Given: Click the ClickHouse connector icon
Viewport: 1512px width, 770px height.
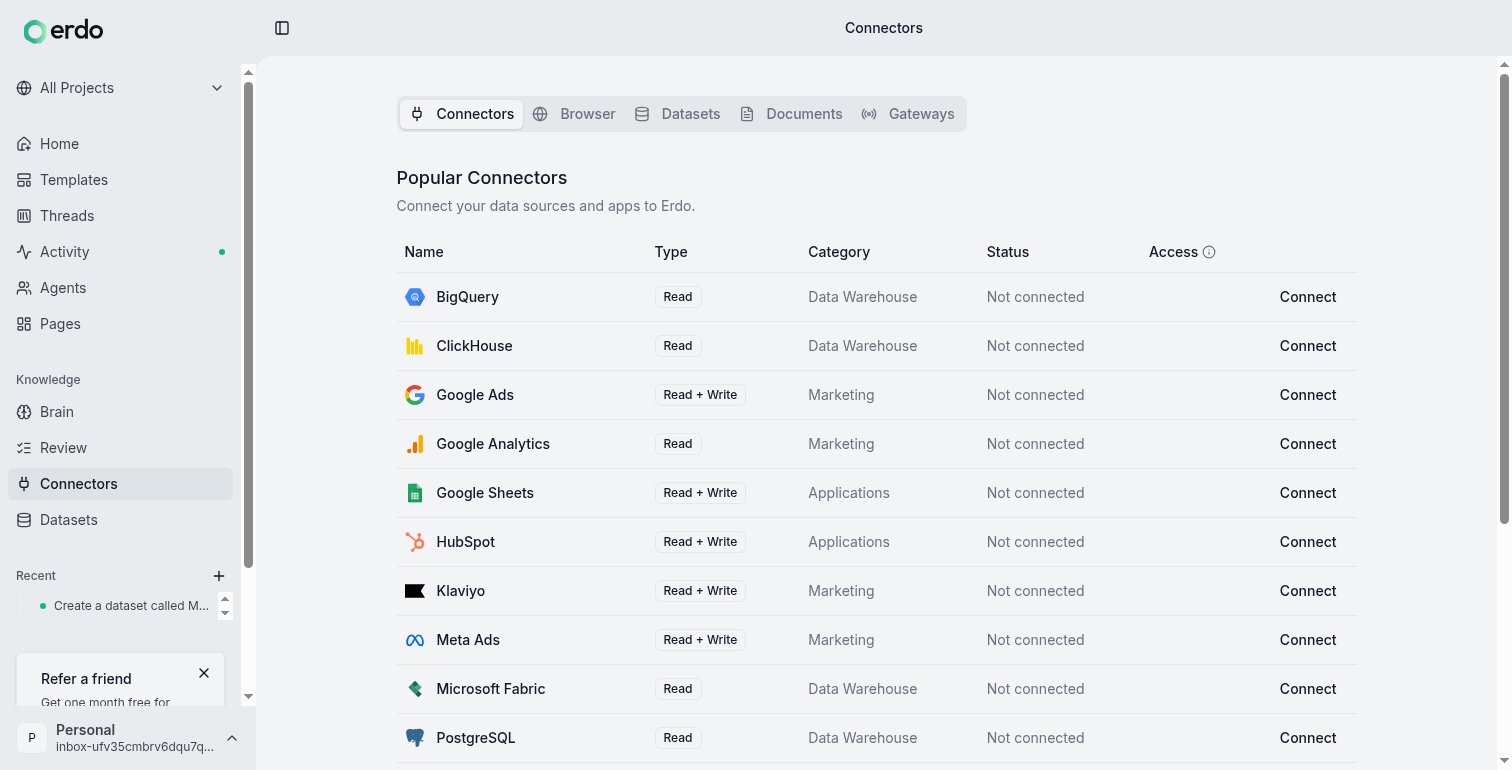Looking at the screenshot, I should [x=415, y=346].
